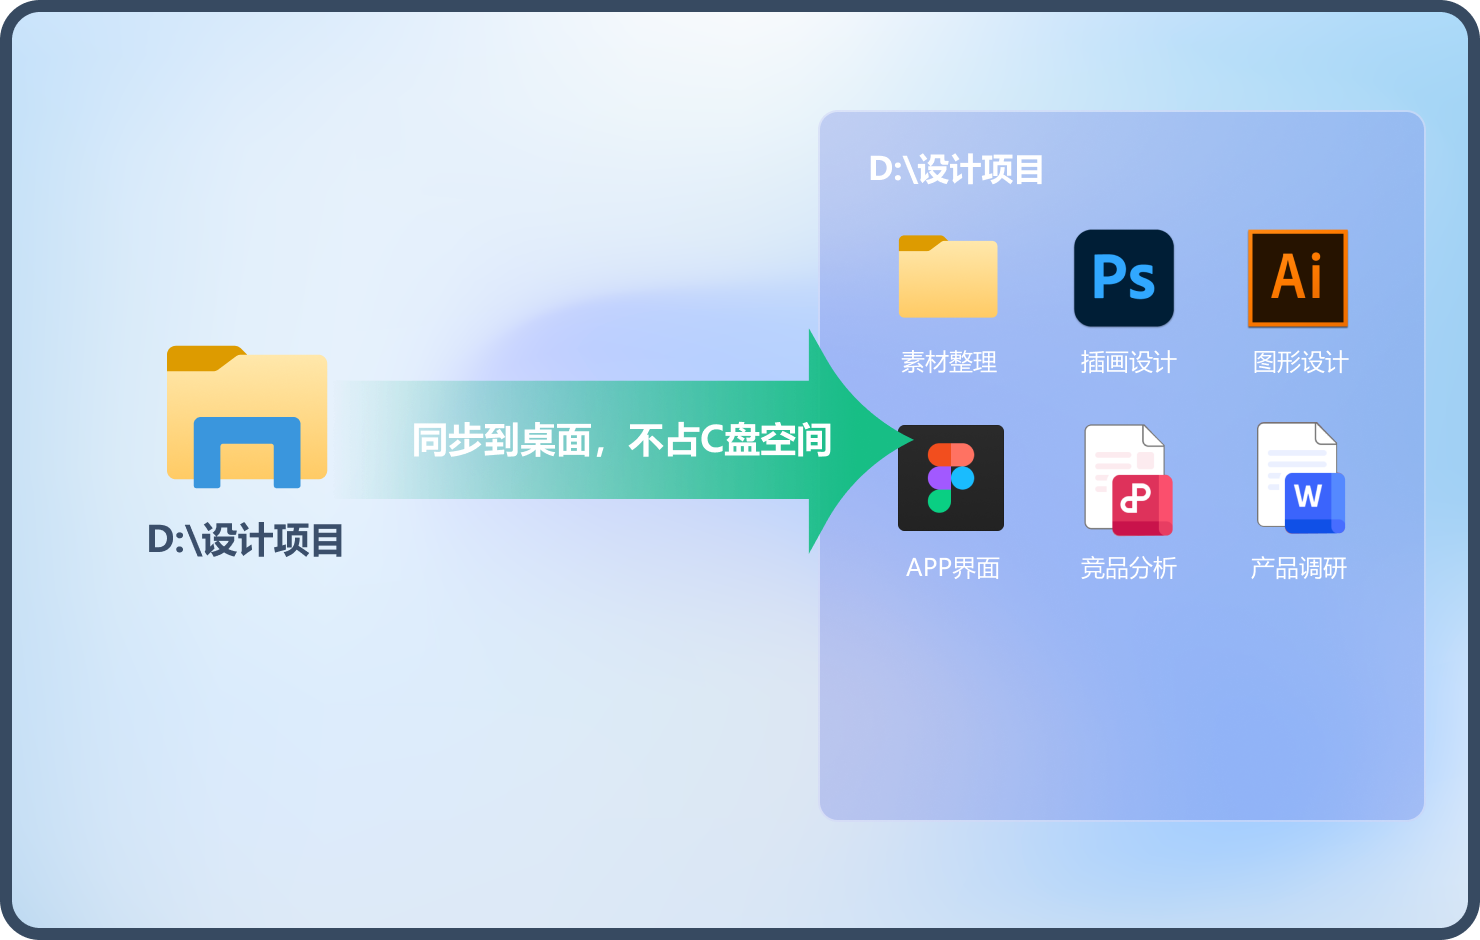This screenshot has height=940, width=1480.
Task: Open the yellow 素材整理 folder icon
Action: coord(948,277)
